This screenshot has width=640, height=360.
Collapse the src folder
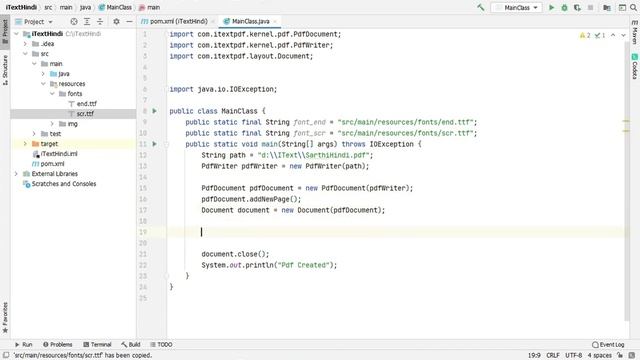click(x=25, y=54)
